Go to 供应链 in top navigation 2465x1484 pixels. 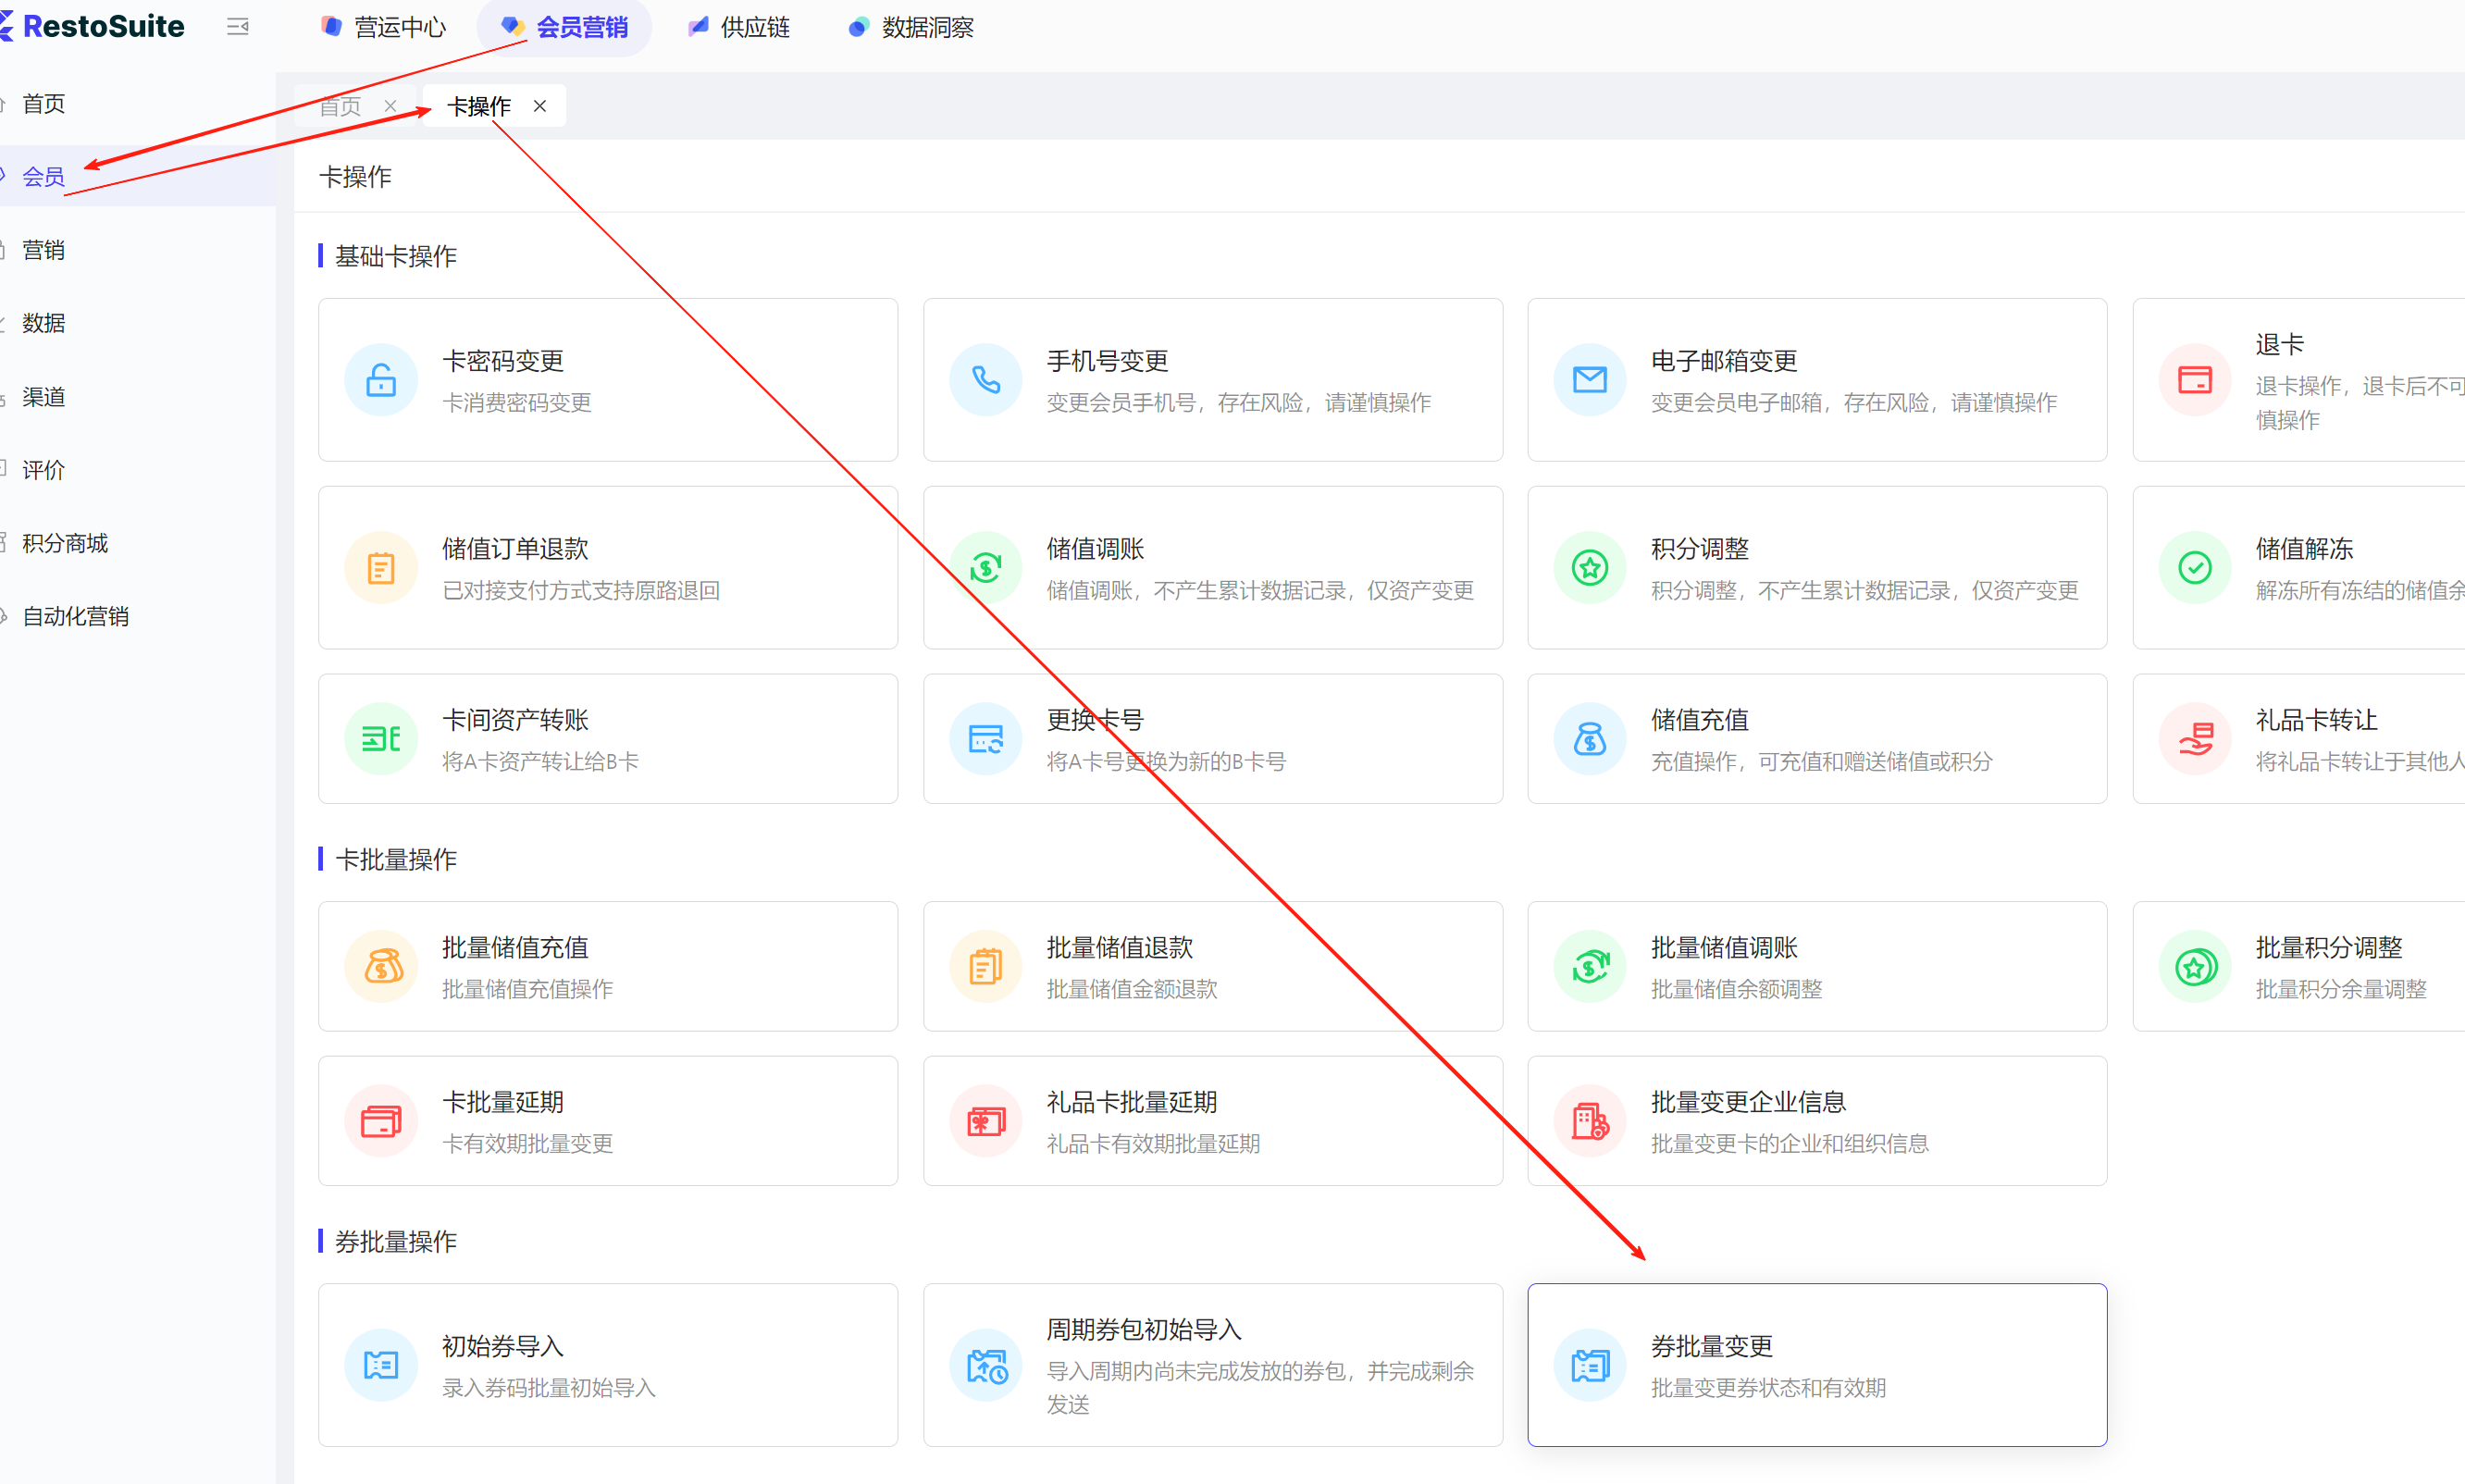point(740,27)
